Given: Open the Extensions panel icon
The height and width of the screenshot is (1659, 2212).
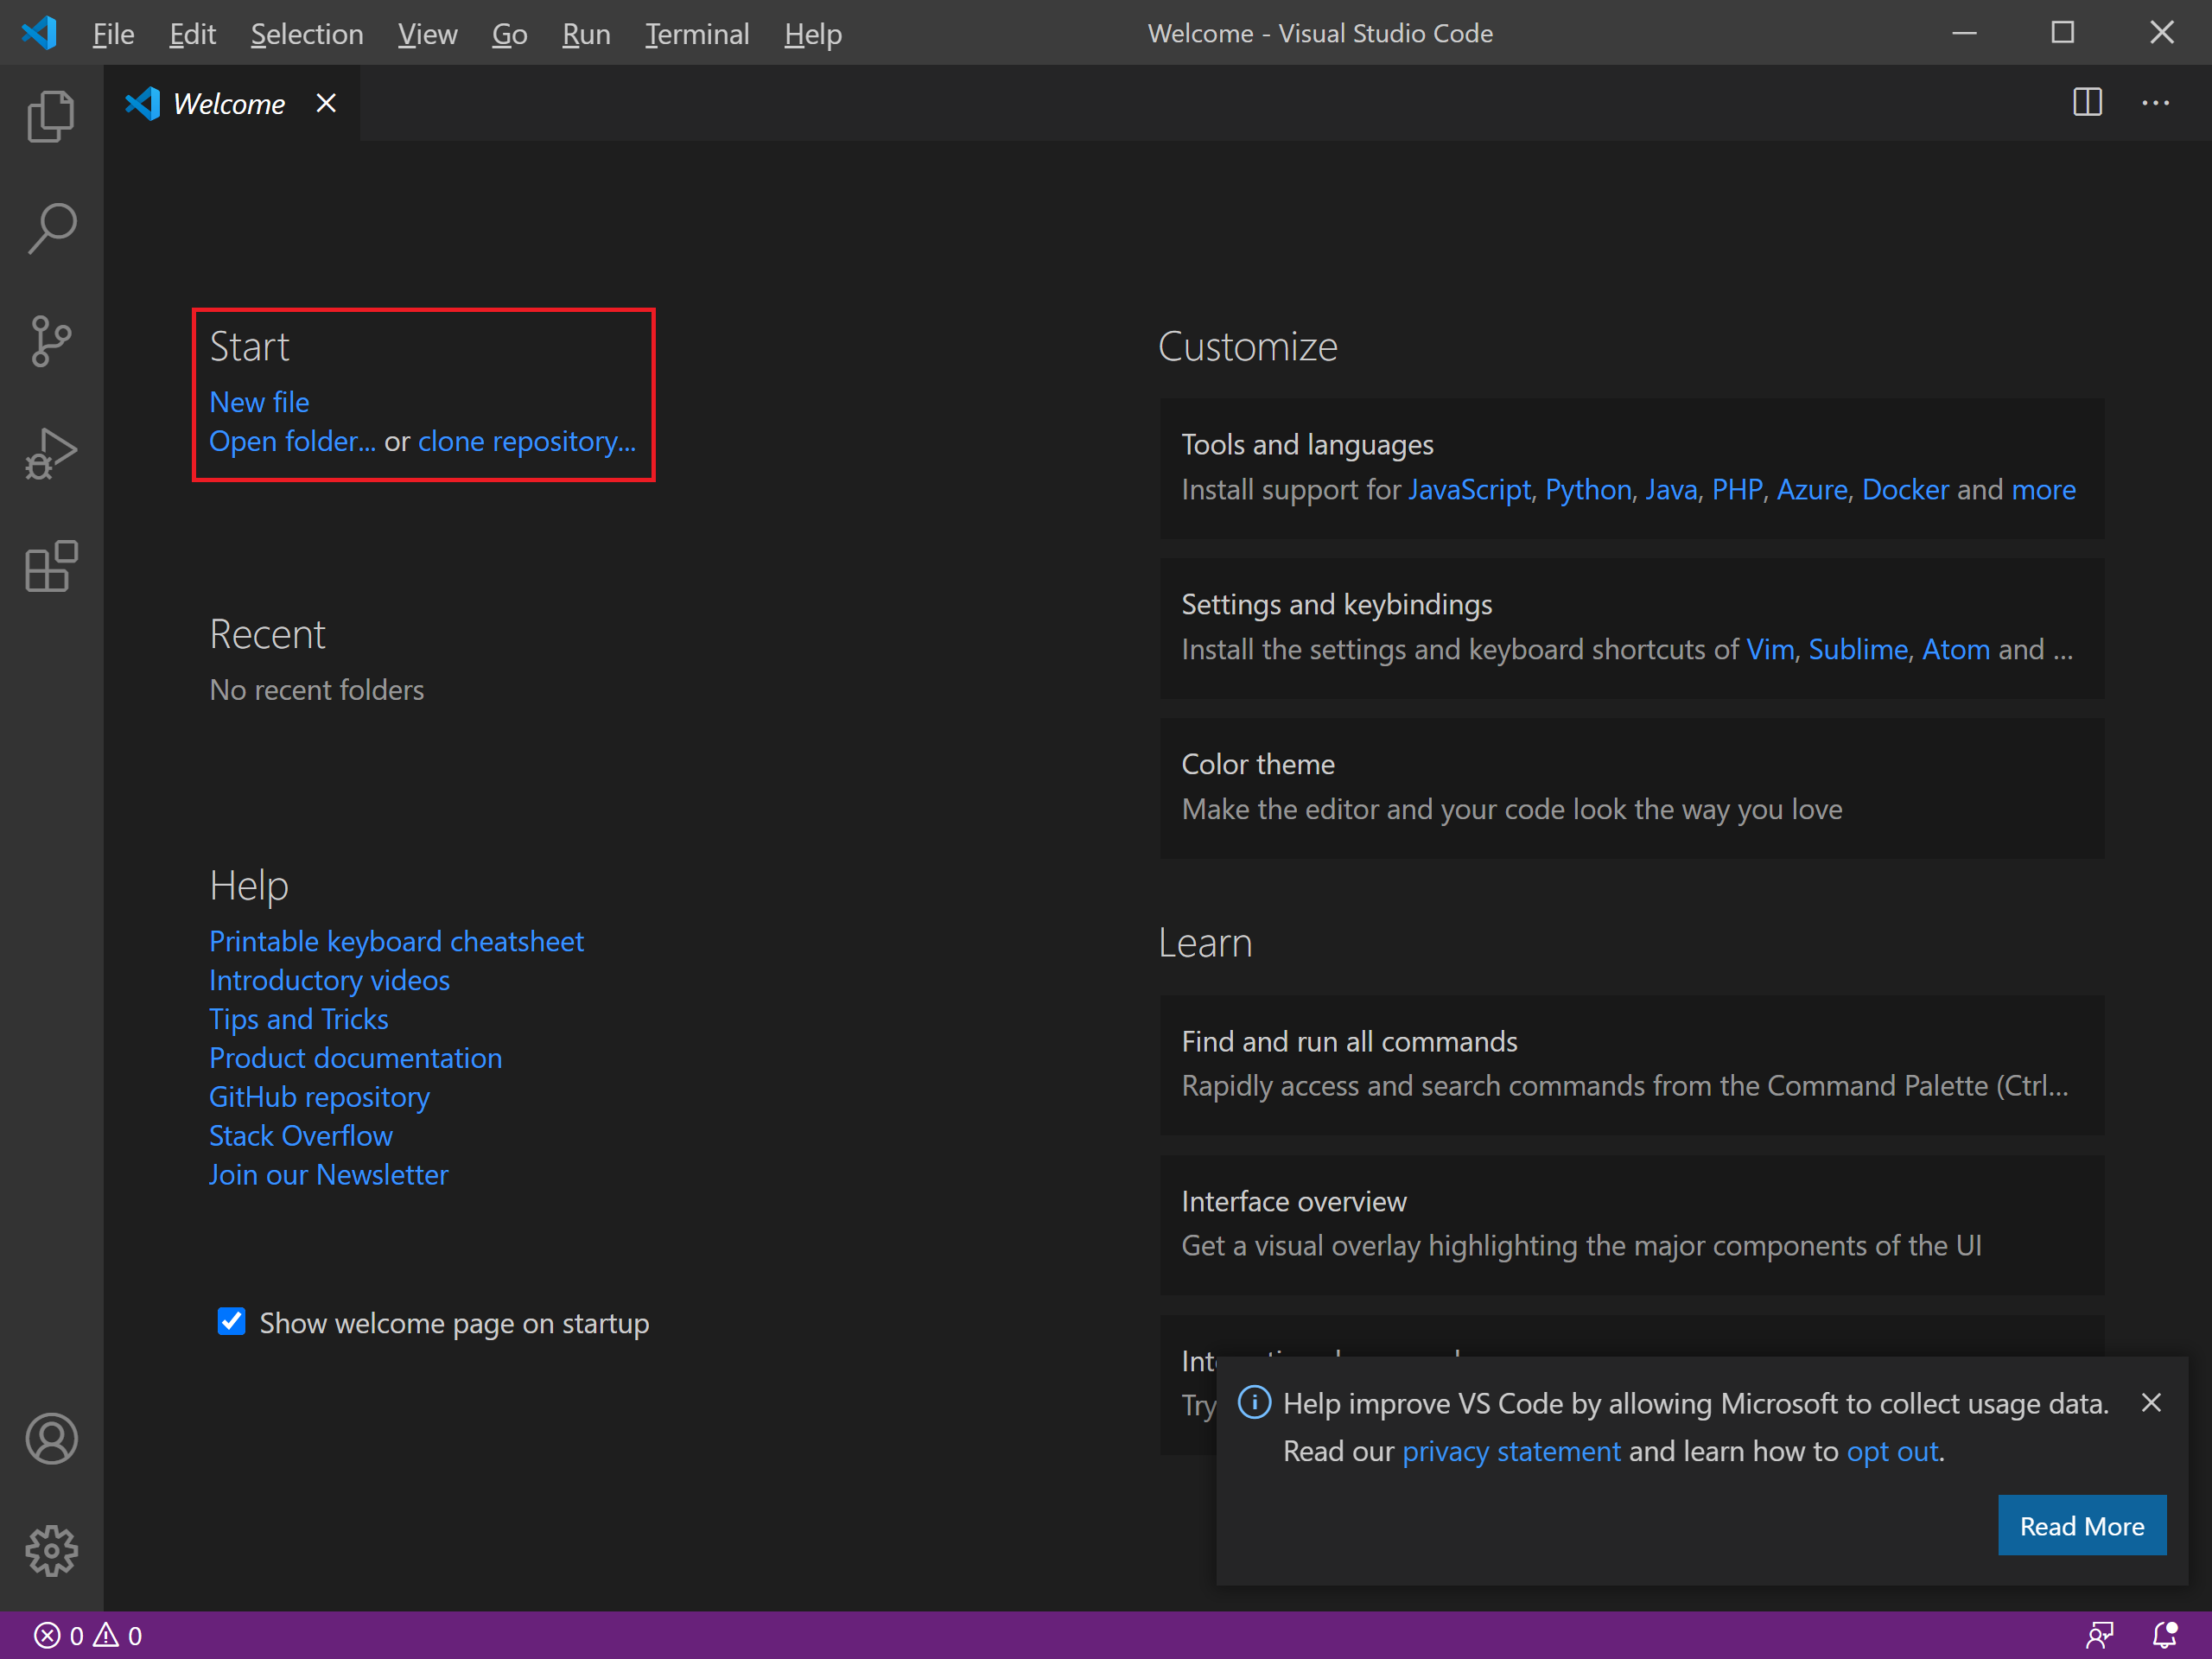Looking at the screenshot, I should pos(50,564).
